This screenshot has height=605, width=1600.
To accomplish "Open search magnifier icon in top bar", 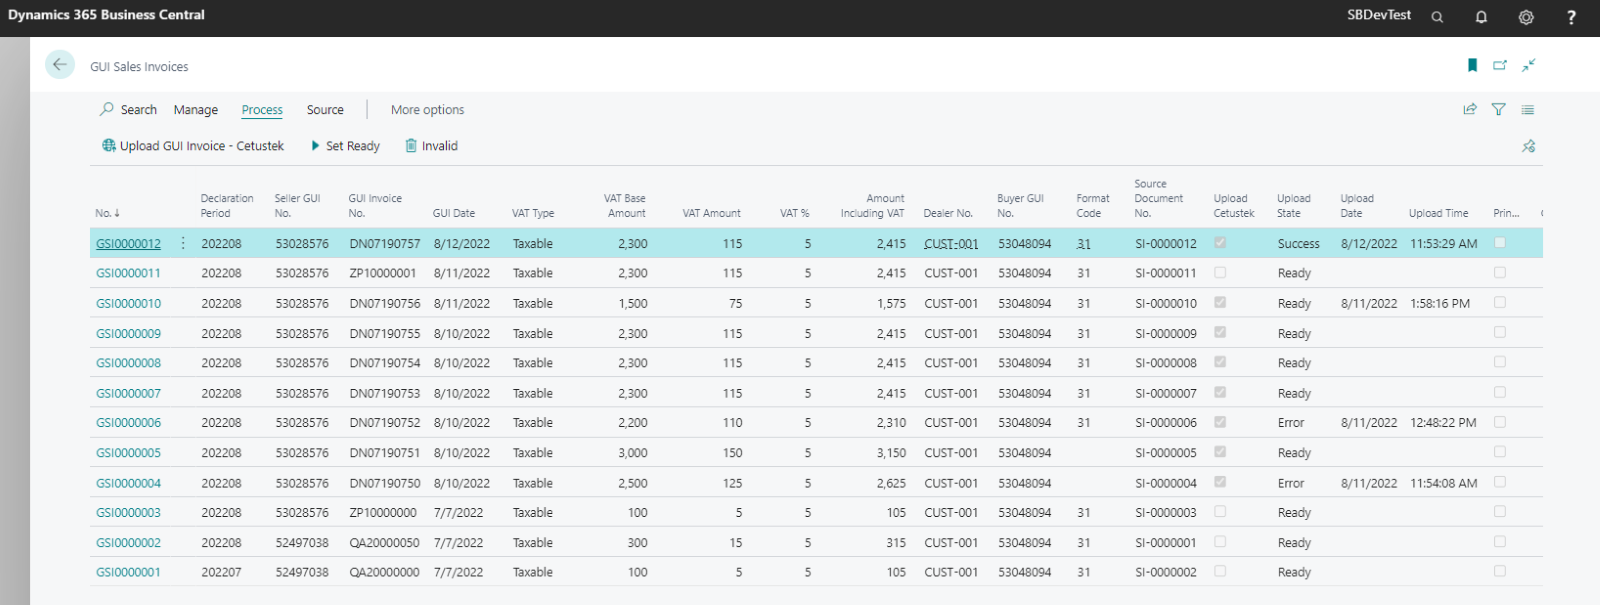I will [x=1437, y=17].
